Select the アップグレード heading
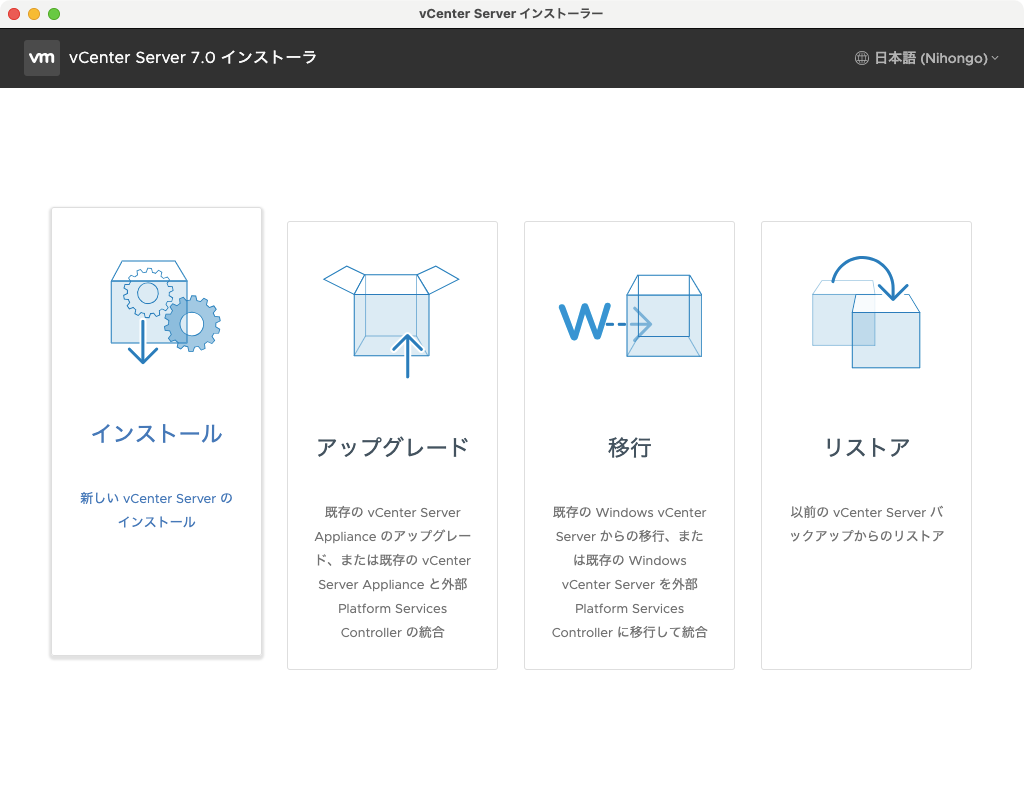The image size is (1024, 796). coord(392,447)
